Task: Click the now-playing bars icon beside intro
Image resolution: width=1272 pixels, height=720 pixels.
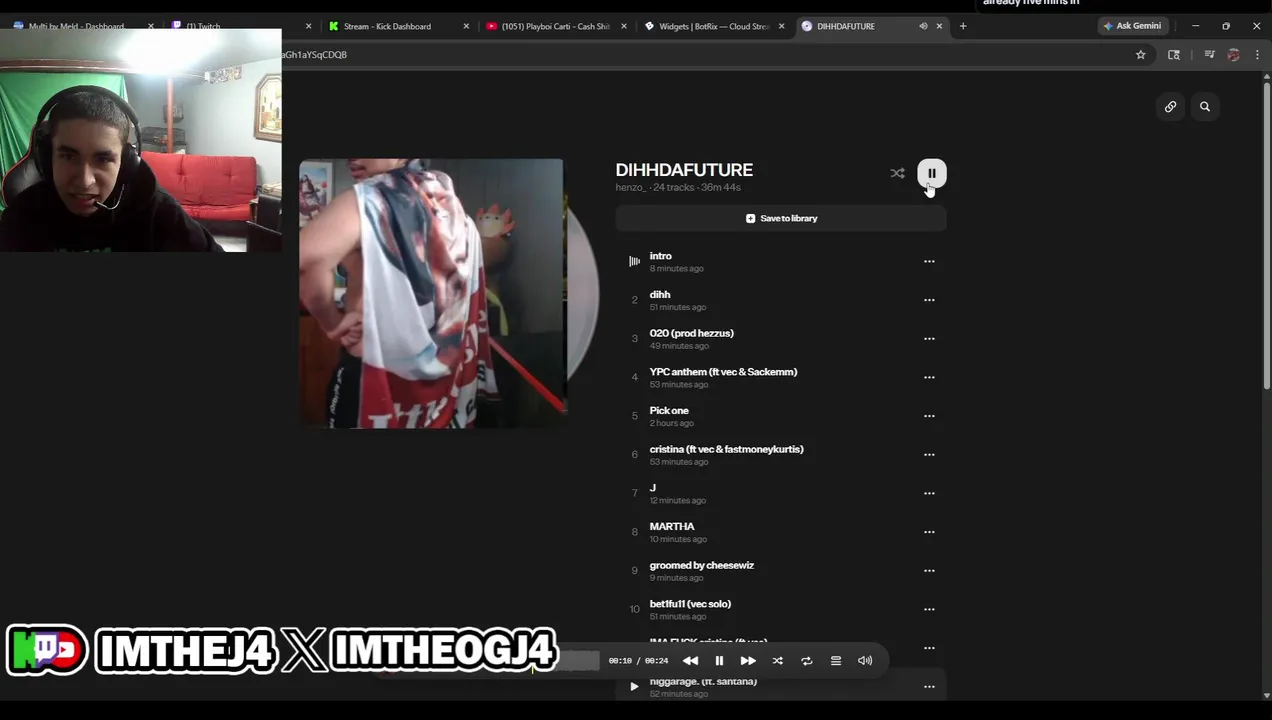Action: (x=634, y=261)
